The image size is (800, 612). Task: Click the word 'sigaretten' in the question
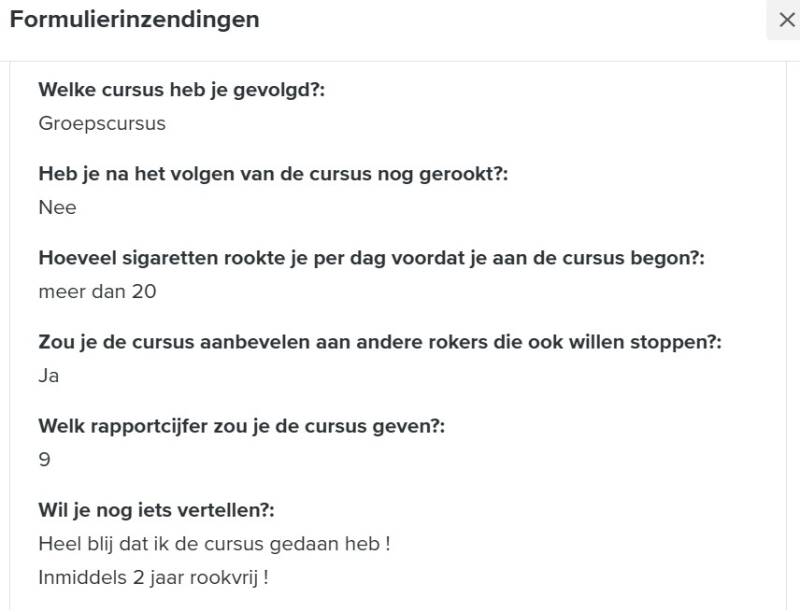pyautogui.click(x=163, y=258)
